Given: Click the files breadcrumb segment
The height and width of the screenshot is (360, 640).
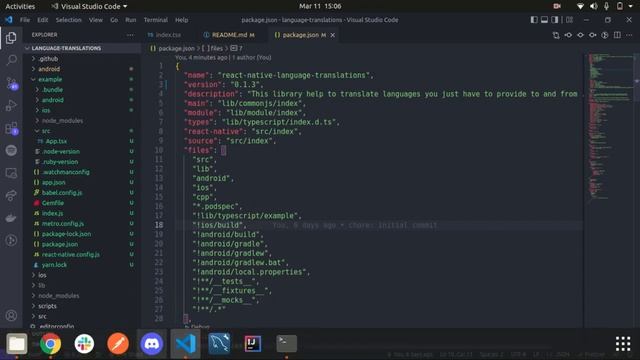Looking at the screenshot, I should (x=213, y=48).
